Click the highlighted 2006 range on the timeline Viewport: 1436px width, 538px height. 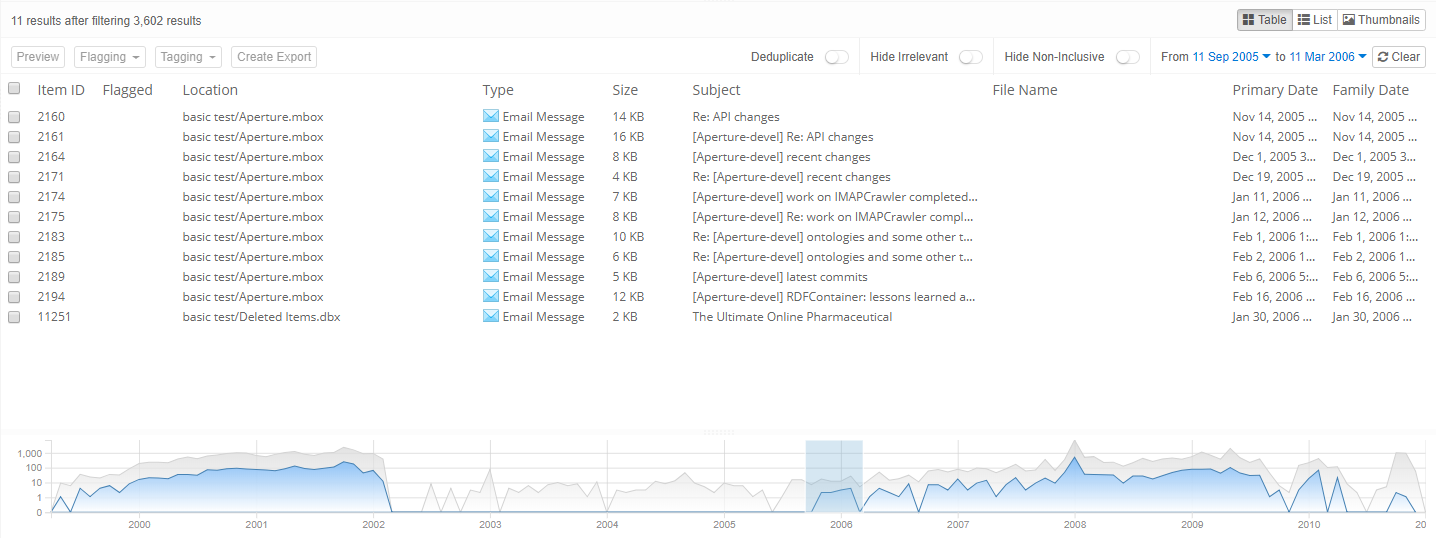[834, 476]
